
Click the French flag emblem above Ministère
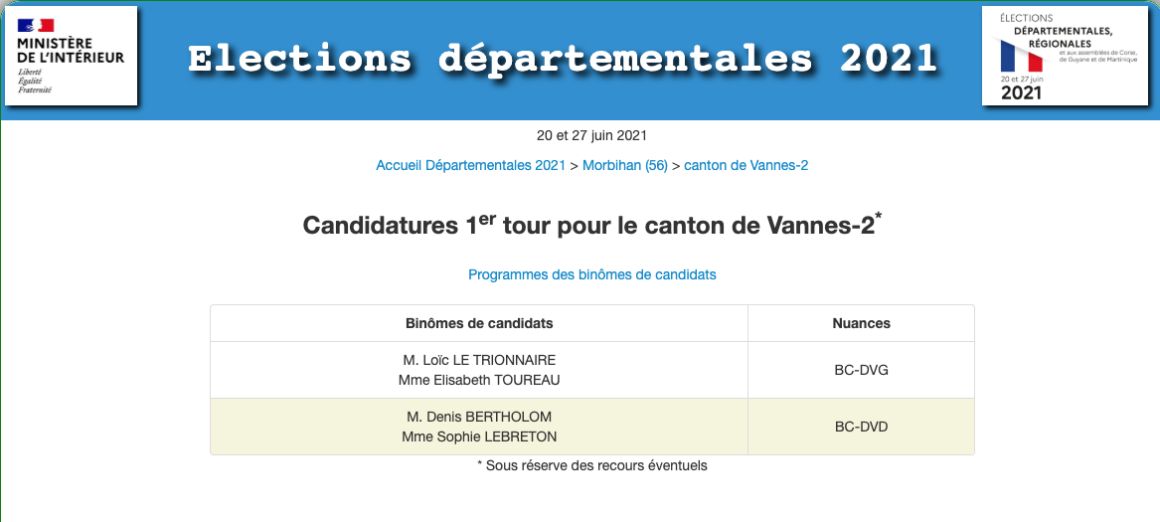(x=34, y=25)
